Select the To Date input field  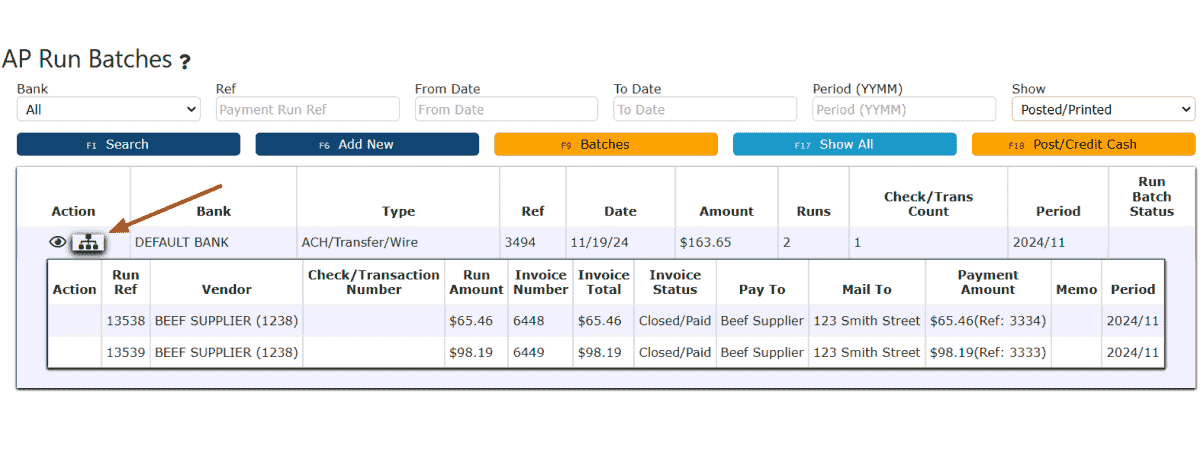coord(705,109)
